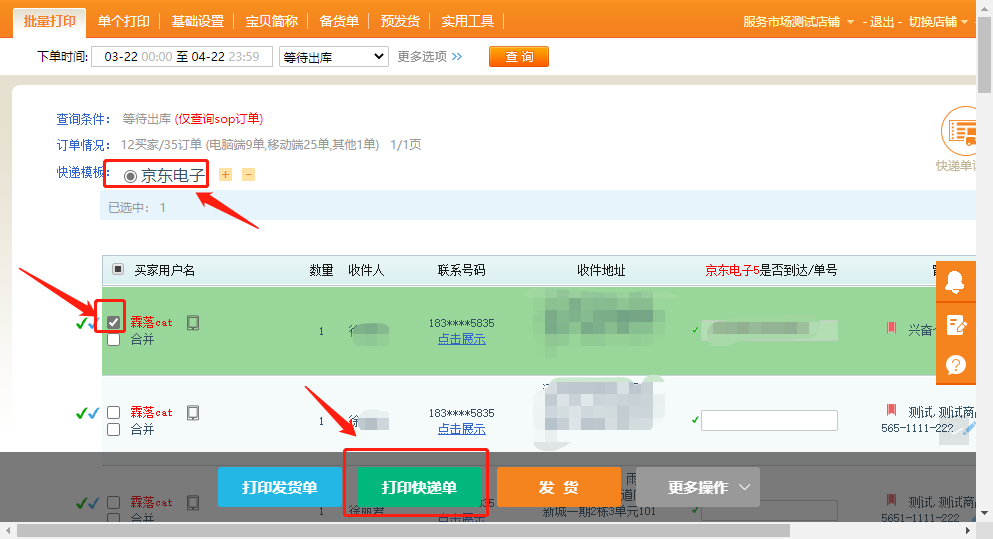Click the double check marks beside second order

[x=87, y=414]
